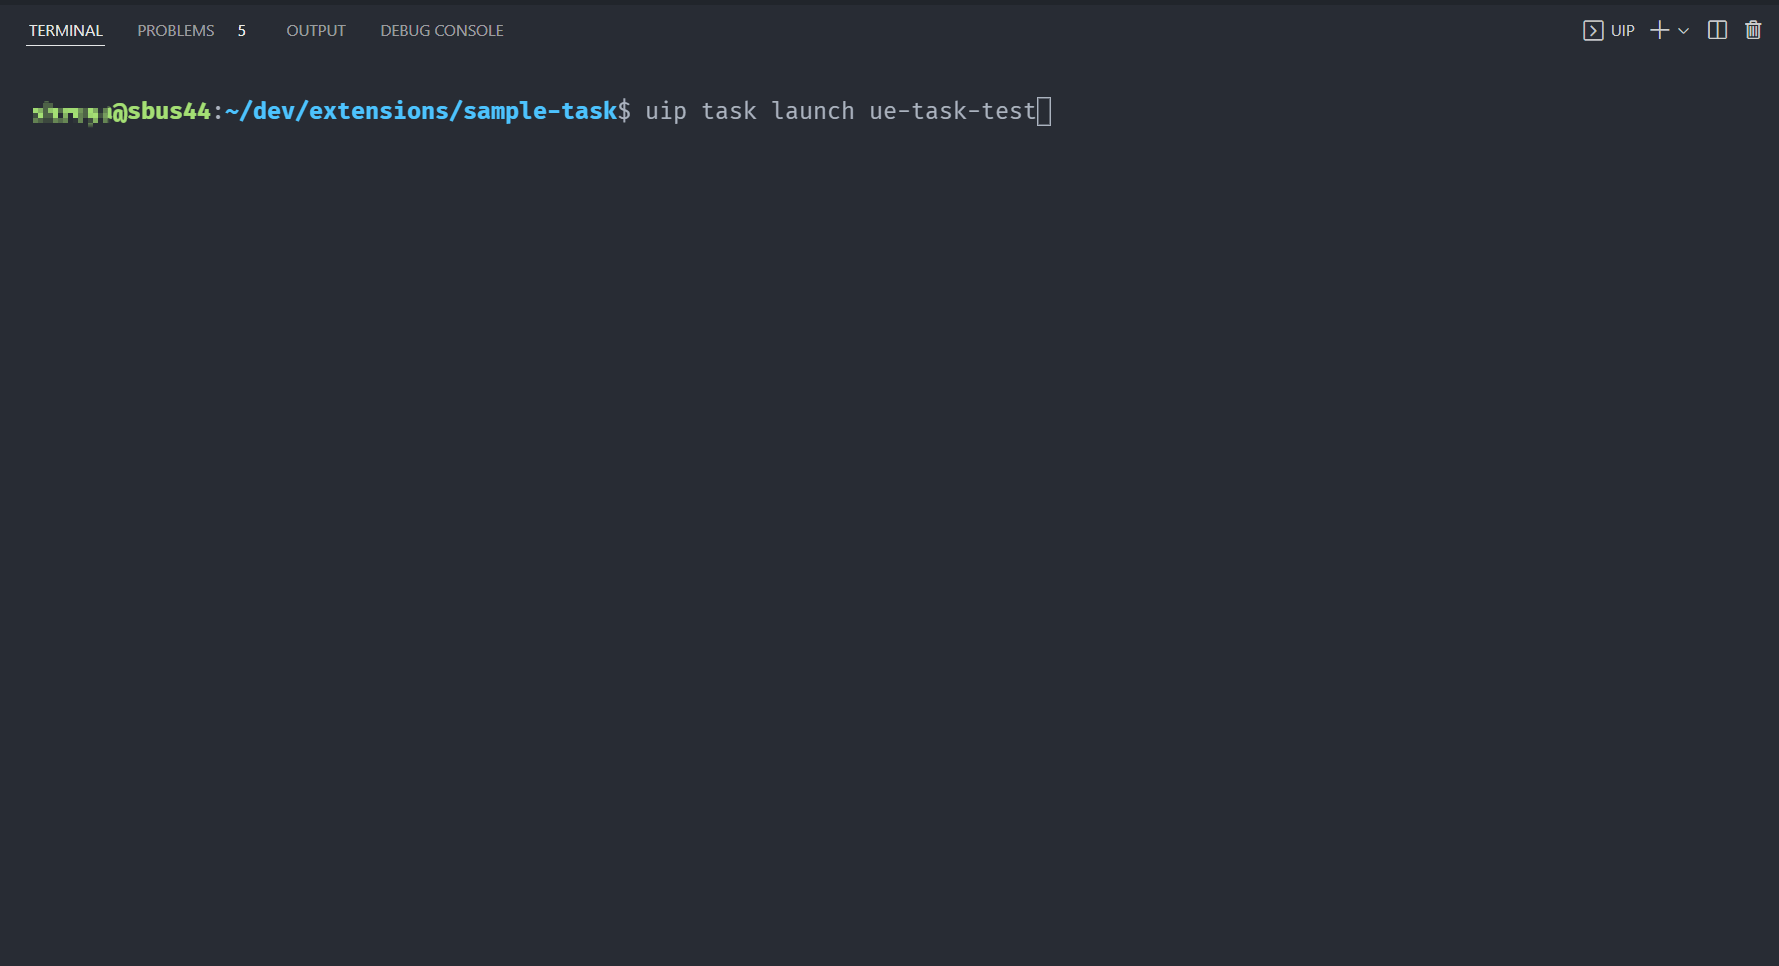Click the block cursor after ue-task-test
The height and width of the screenshot is (966, 1779).
[1044, 111]
